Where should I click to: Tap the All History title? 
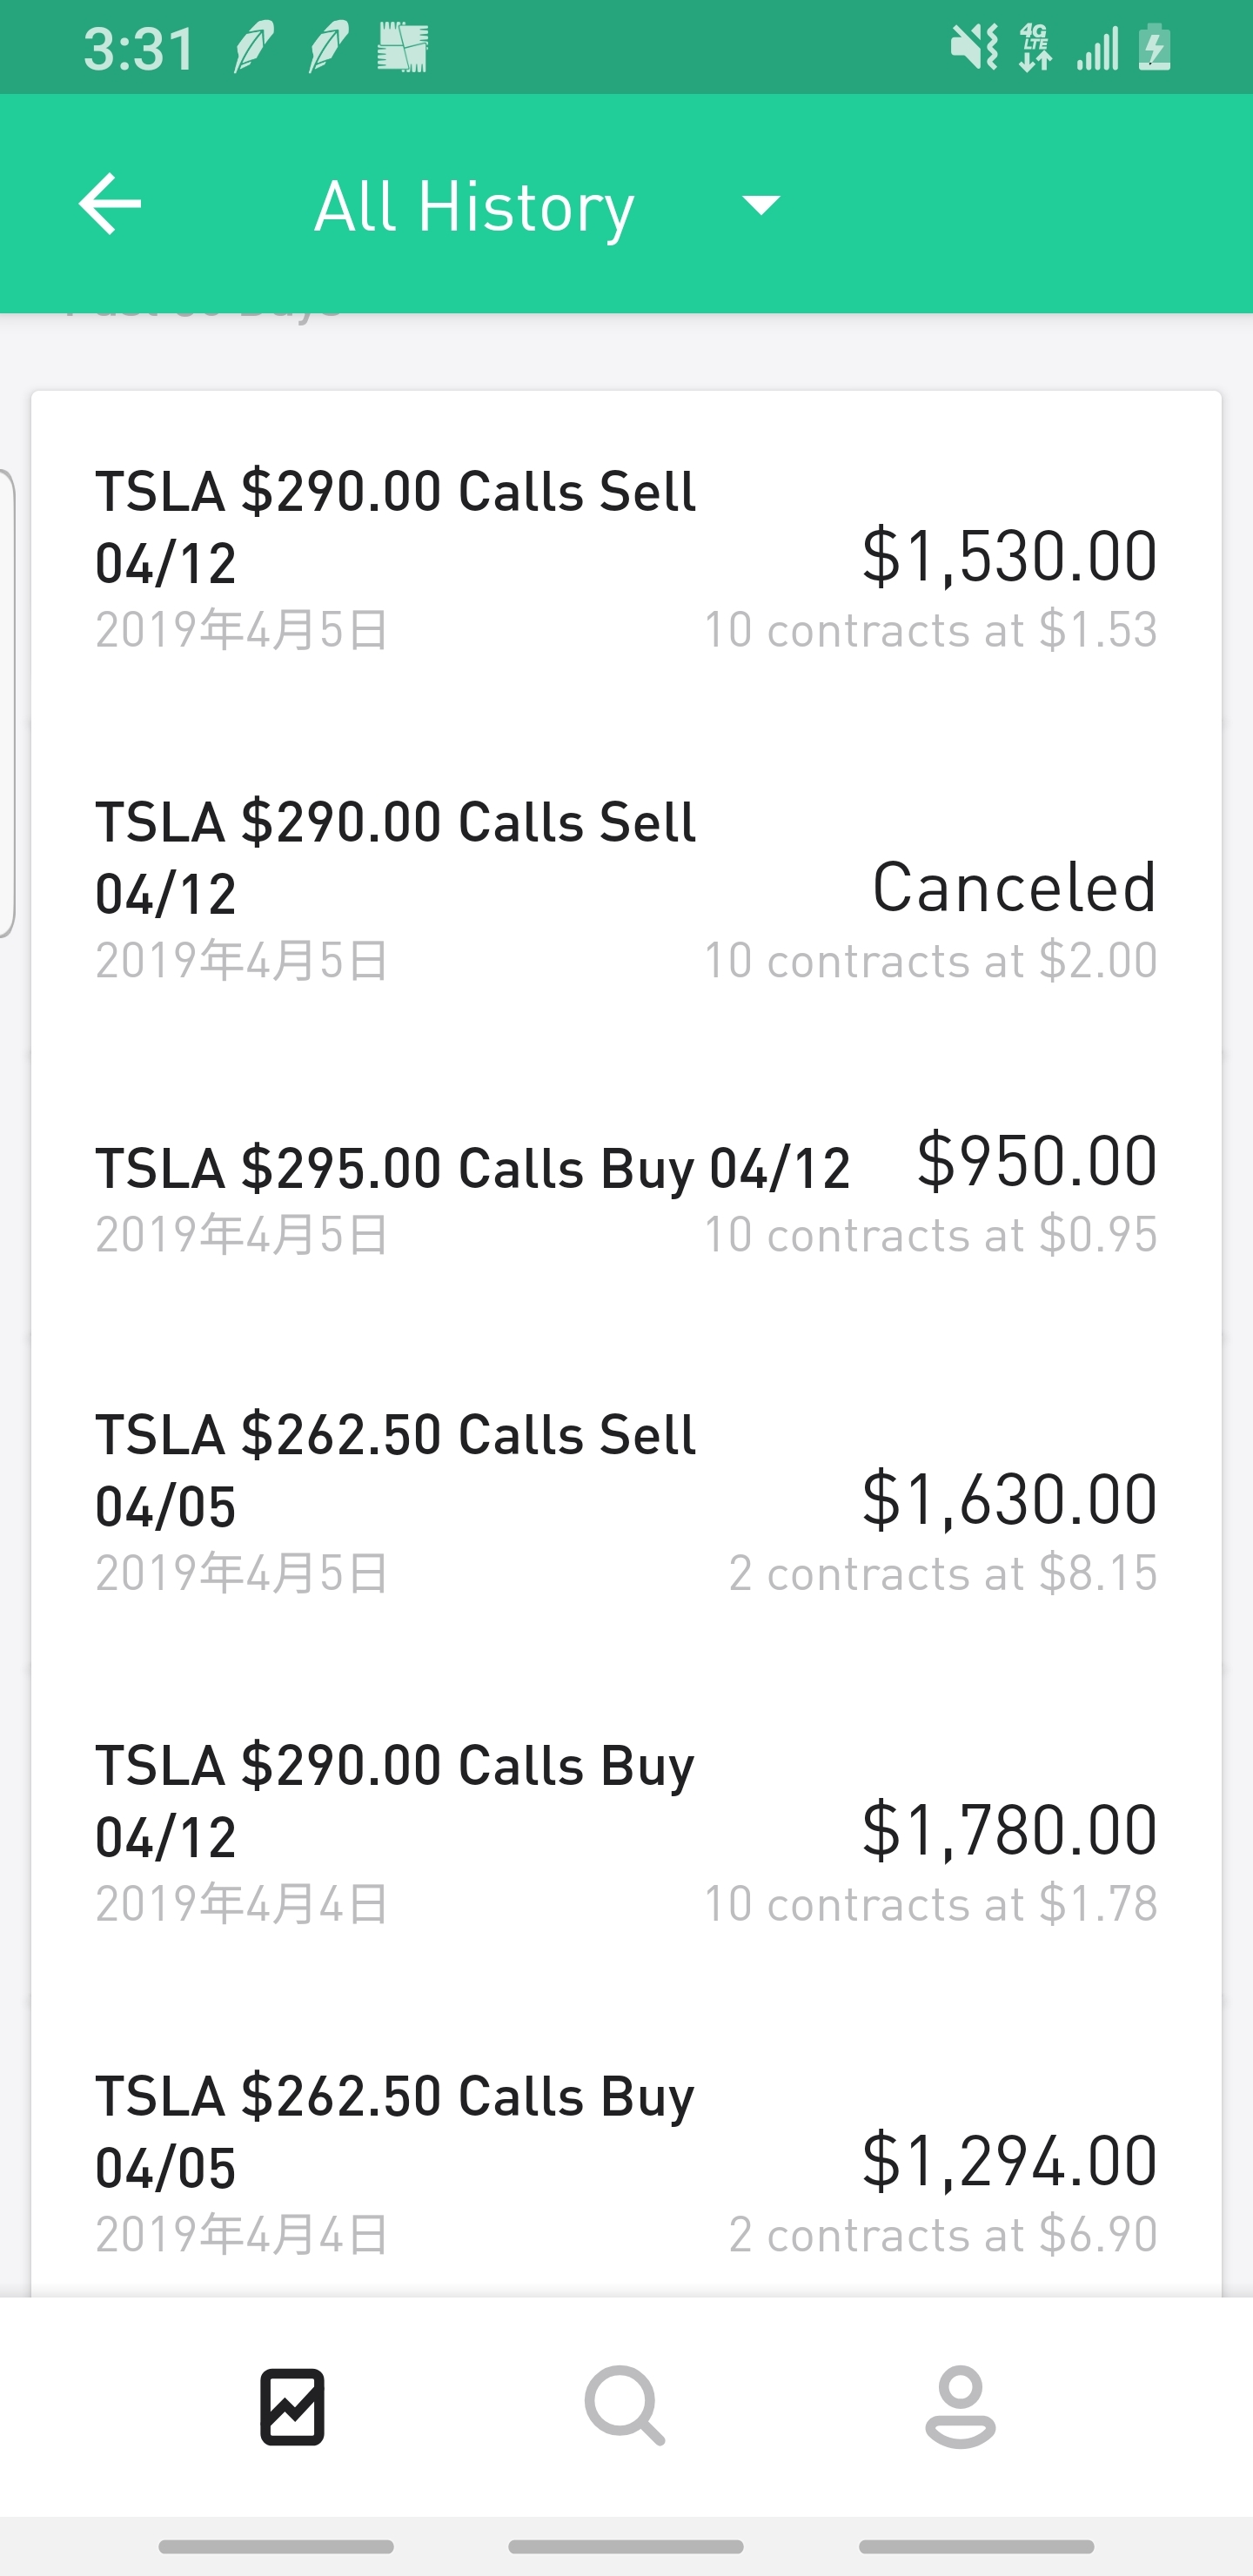[x=474, y=207]
